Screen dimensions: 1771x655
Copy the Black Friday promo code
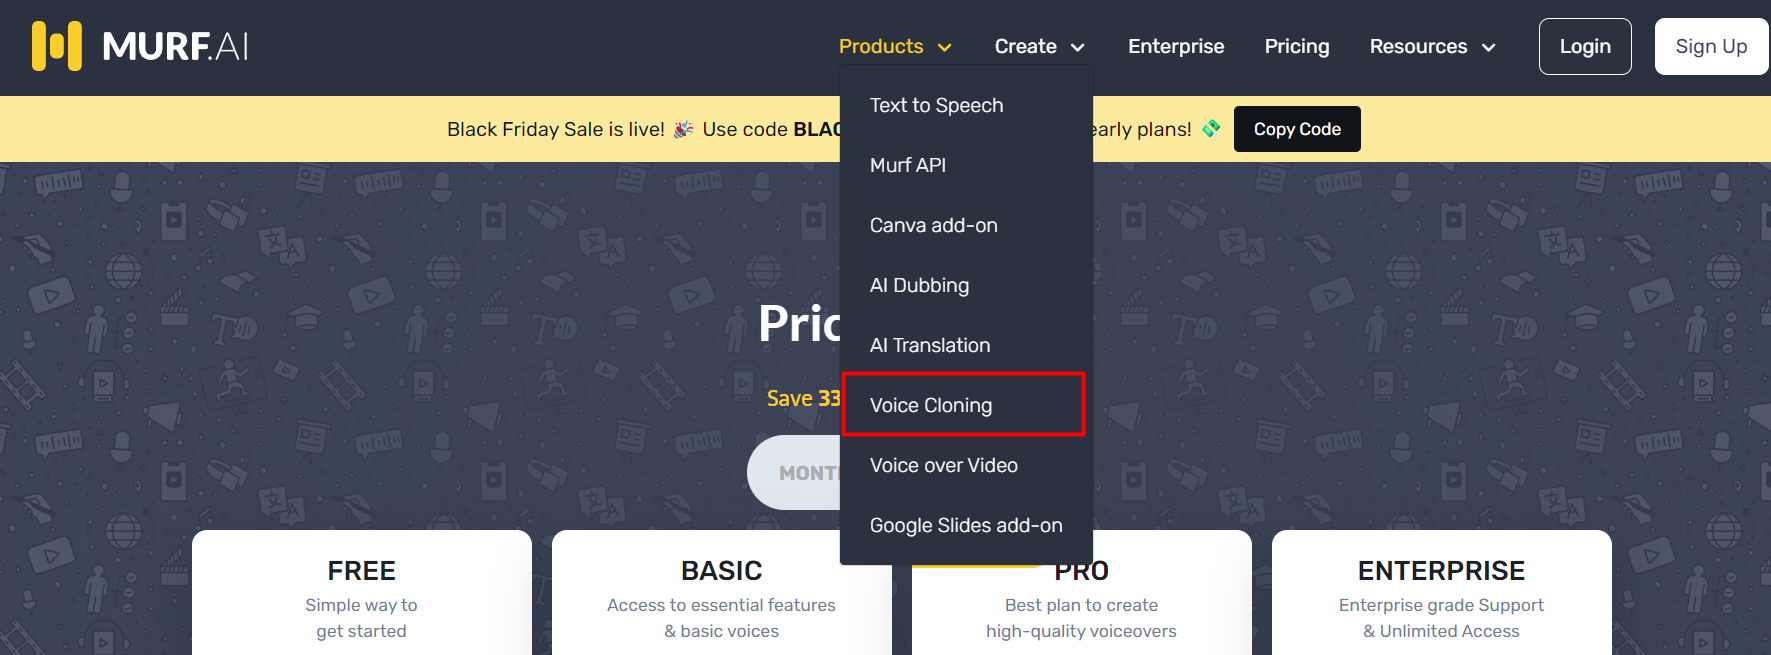click(1296, 129)
